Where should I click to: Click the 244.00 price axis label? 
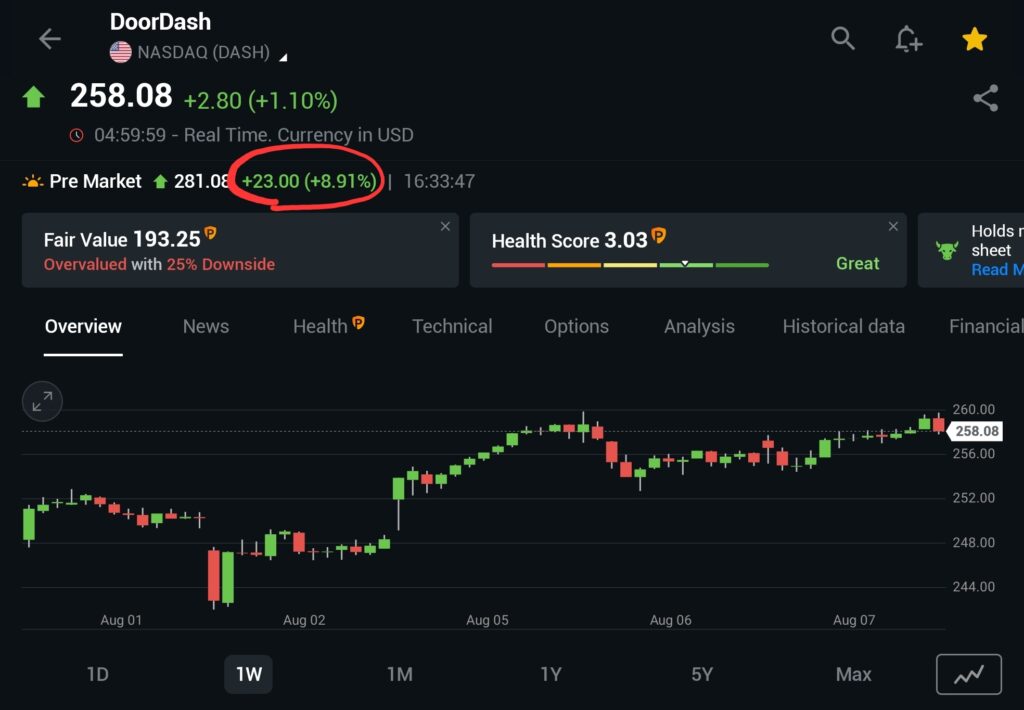tap(974, 587)
